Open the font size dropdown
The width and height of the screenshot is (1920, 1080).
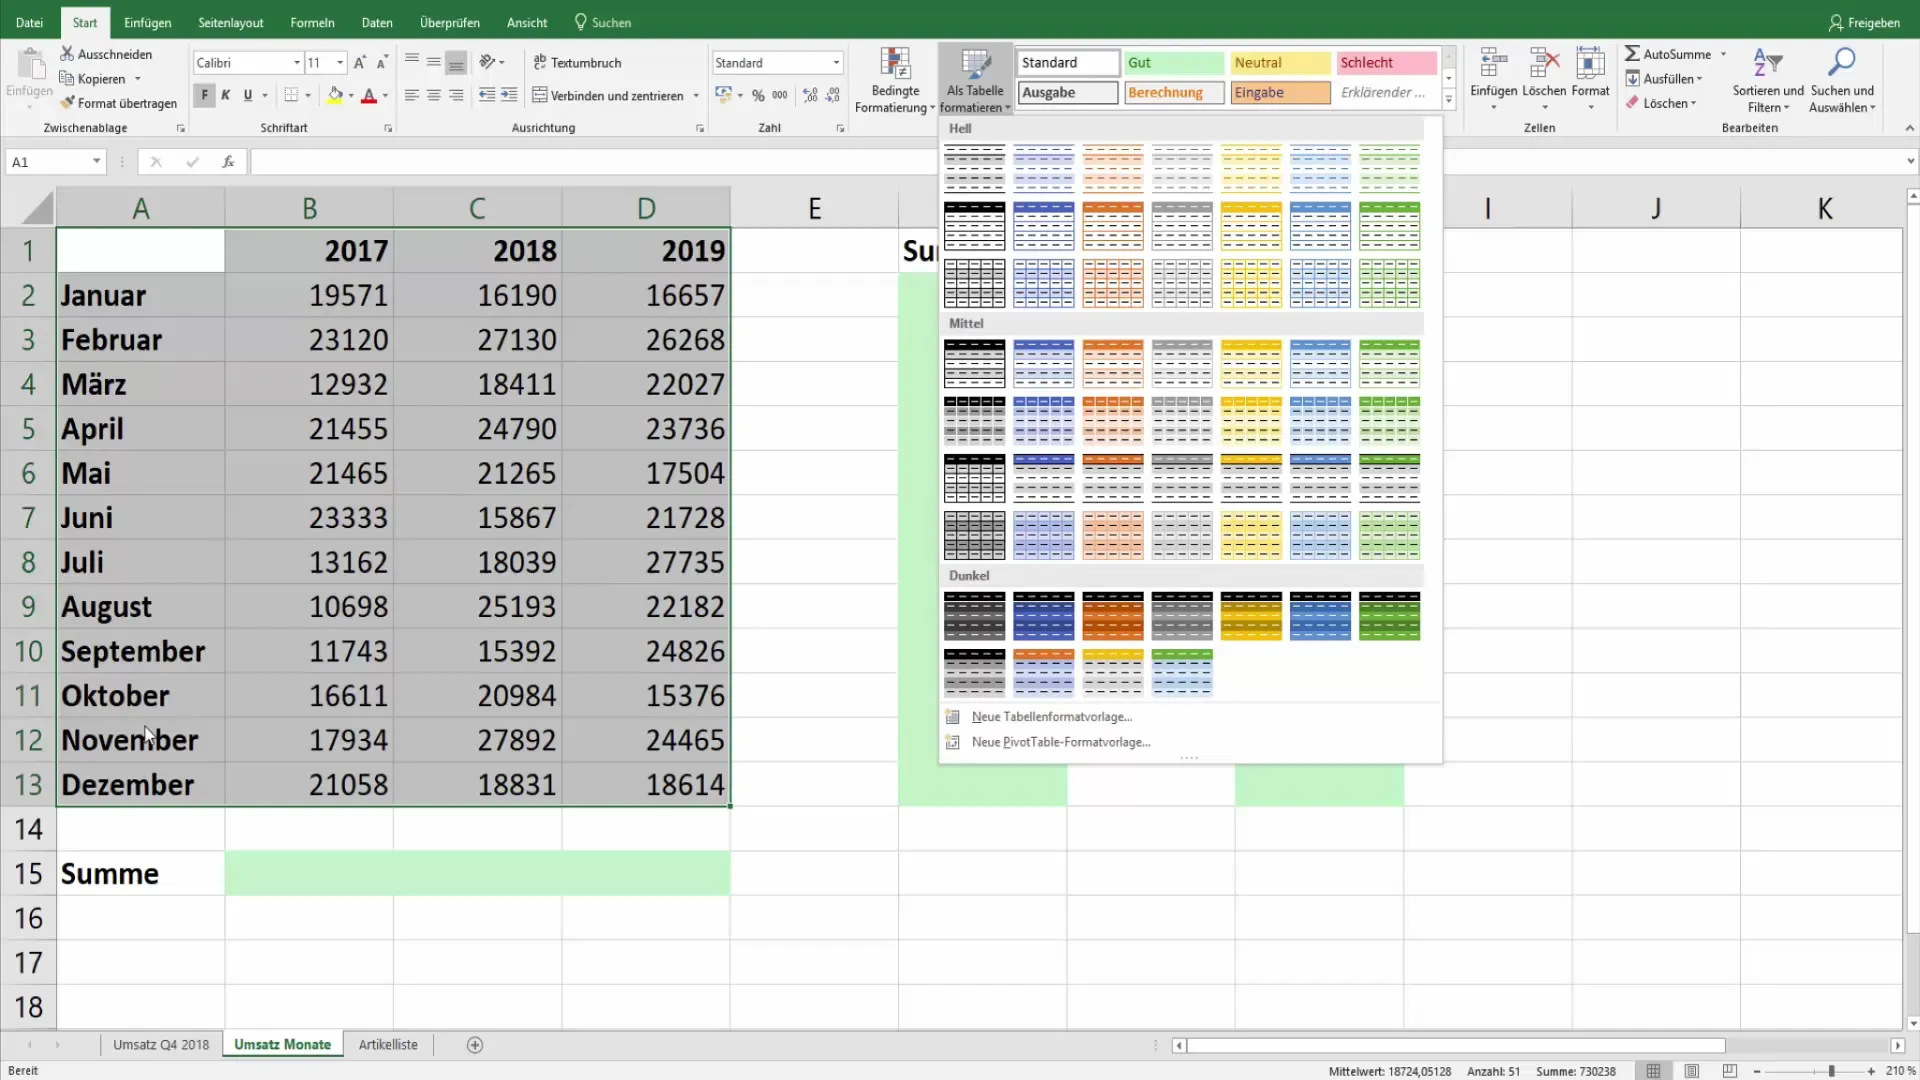click(x=340, y=63)
